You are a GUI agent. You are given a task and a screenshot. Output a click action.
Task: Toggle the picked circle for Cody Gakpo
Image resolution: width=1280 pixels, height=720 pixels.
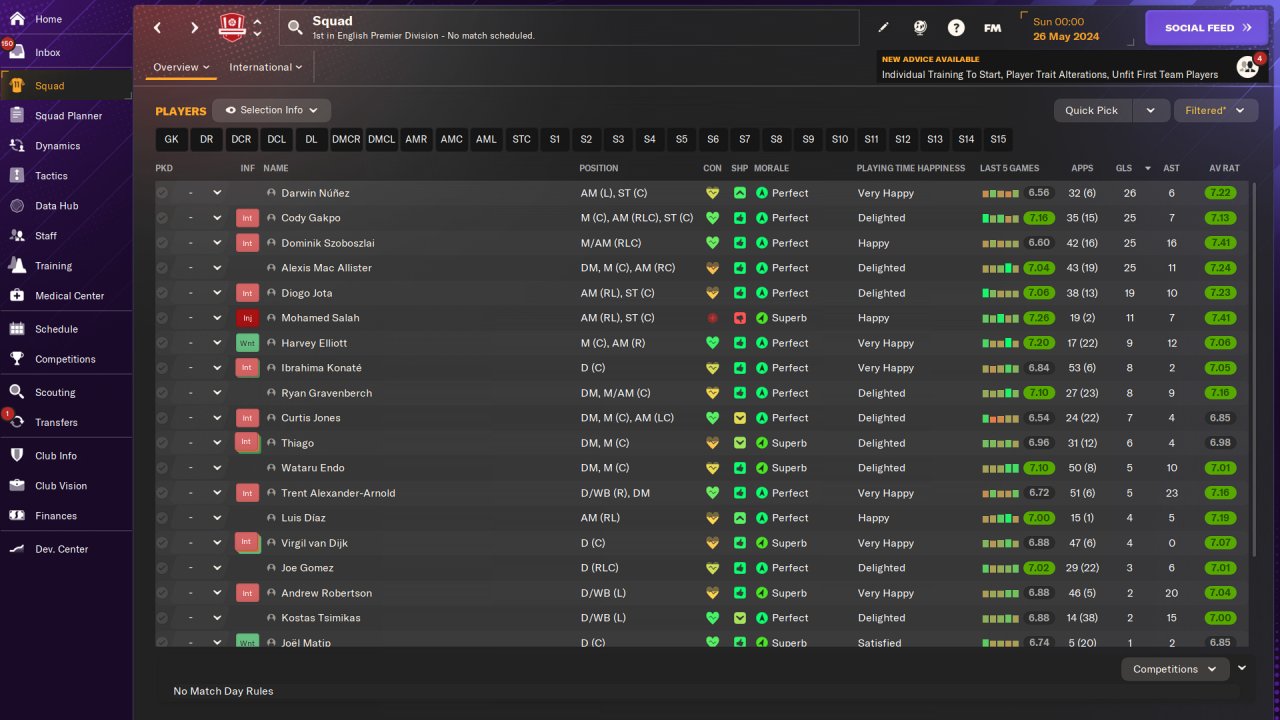162,218
